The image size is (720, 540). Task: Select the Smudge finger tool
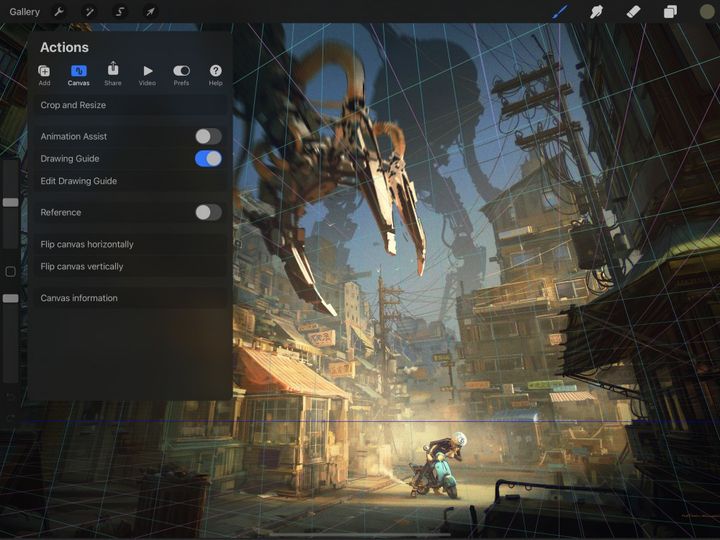click(x=597, y=12)
